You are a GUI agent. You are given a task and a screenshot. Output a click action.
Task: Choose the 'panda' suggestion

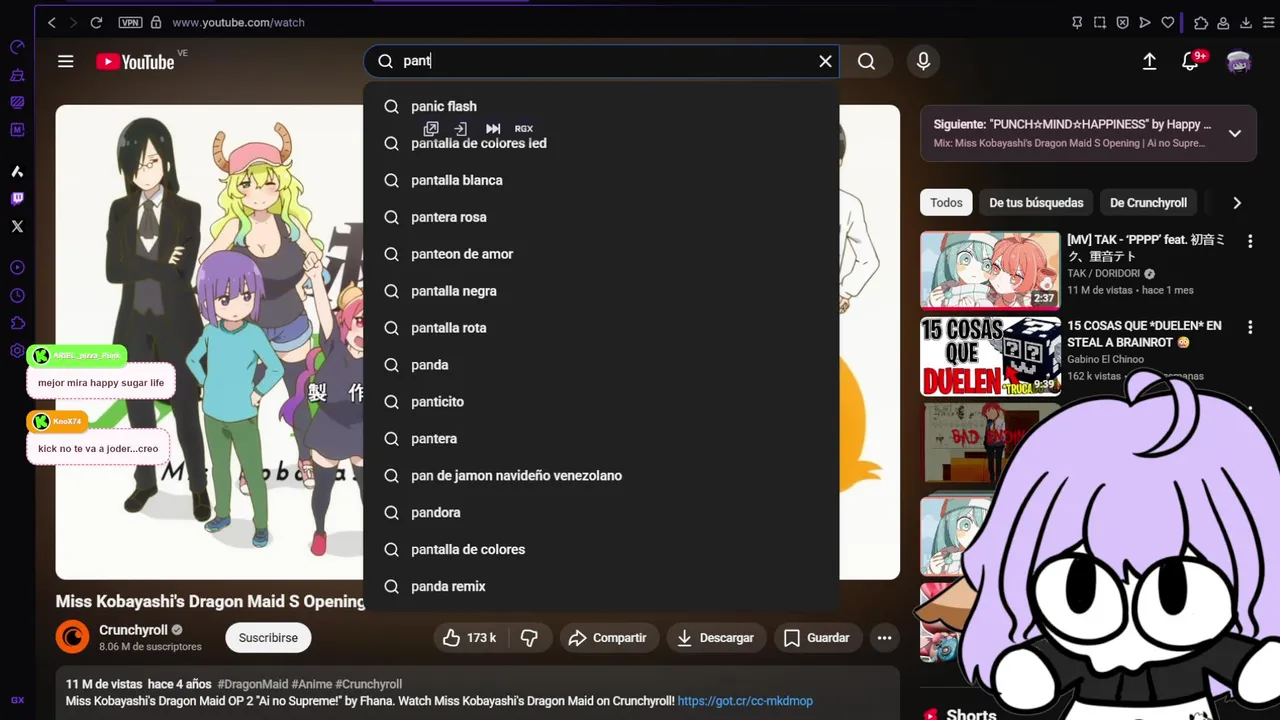[601, 365]
